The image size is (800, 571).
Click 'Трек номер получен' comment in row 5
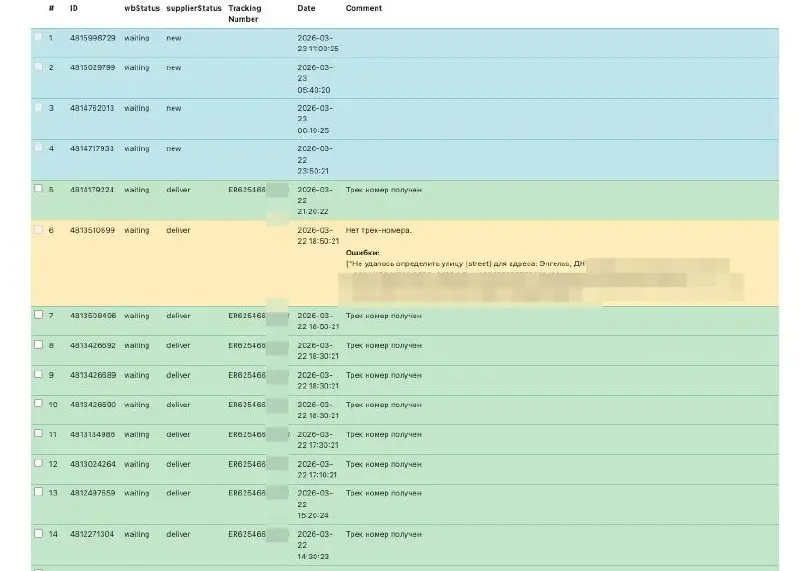[384, 190]
